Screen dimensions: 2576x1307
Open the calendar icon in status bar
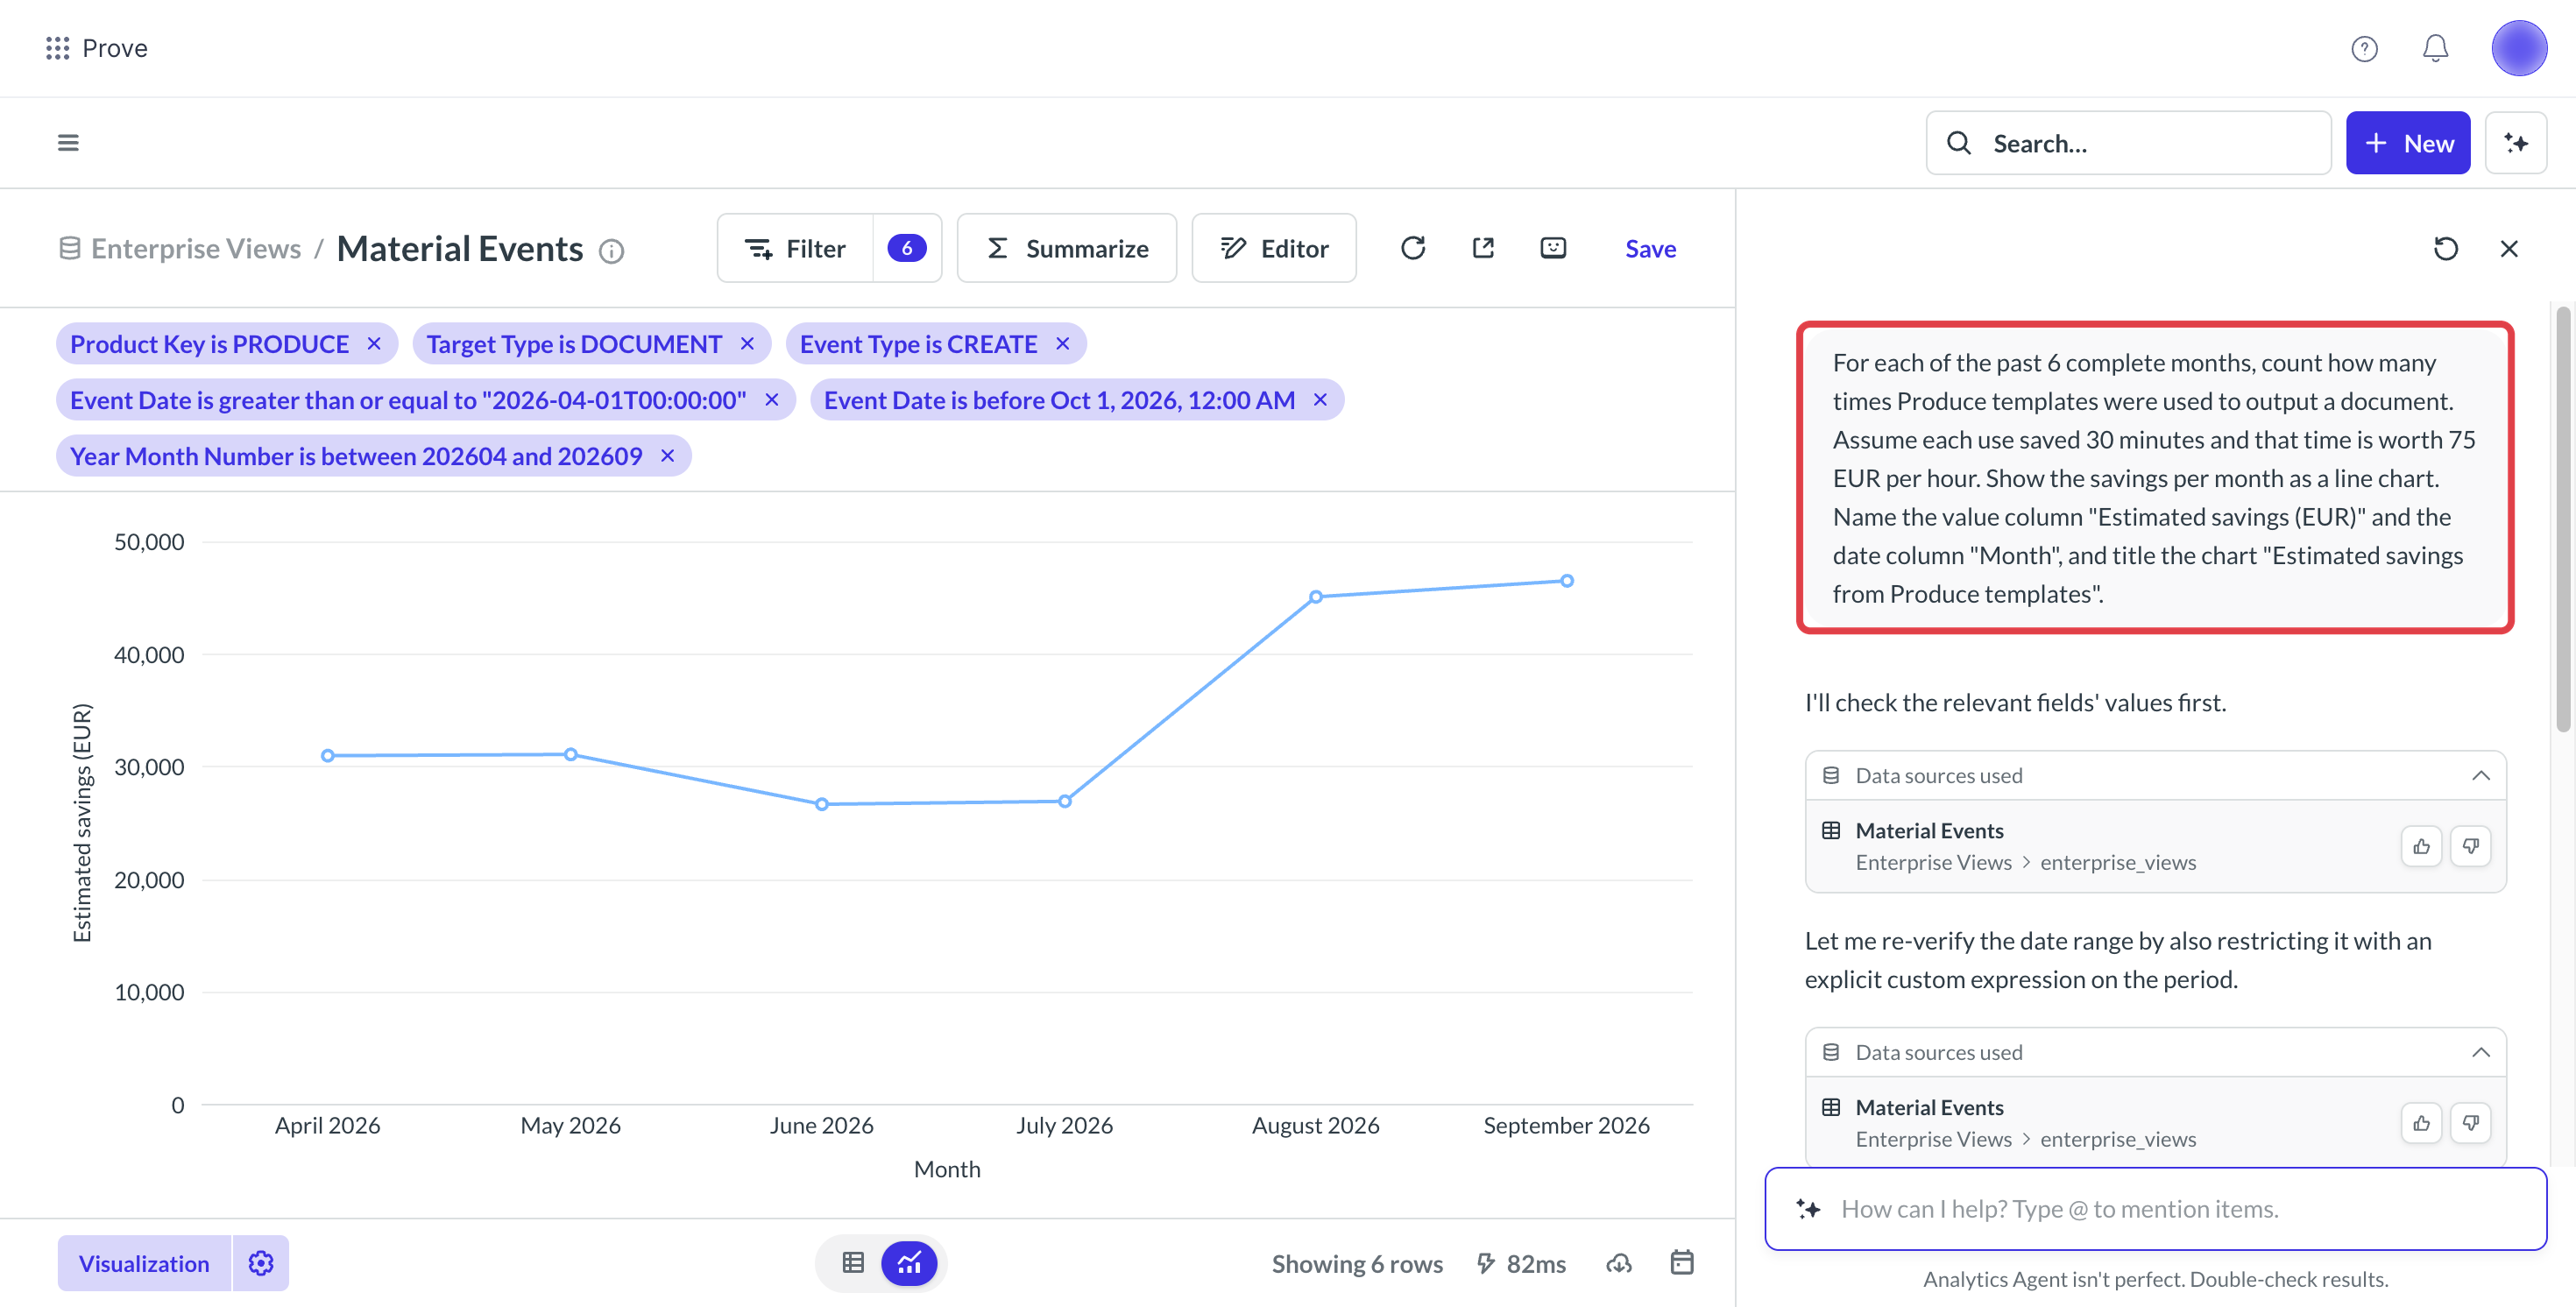pyautogui.click(x=1682, y=1262)
